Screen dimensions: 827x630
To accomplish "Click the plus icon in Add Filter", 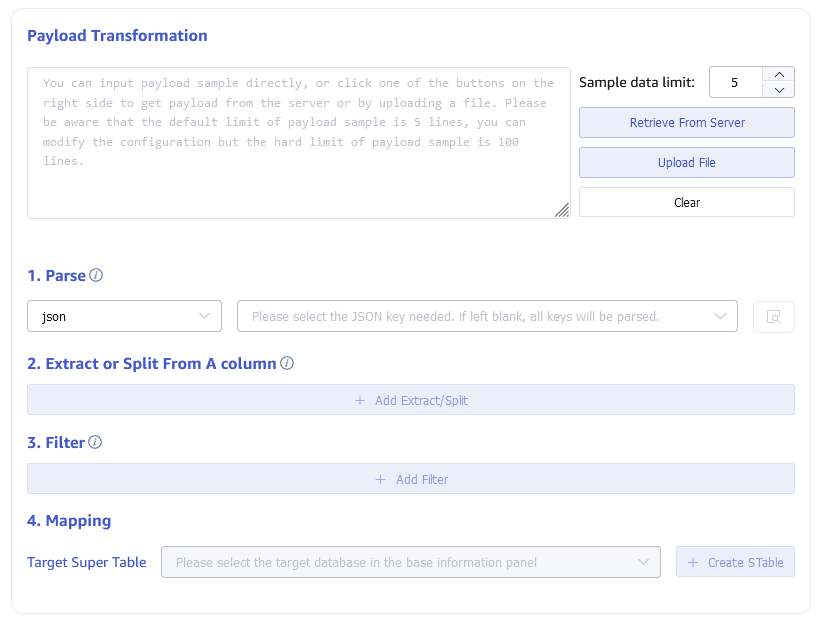I will tap(381, 480).
